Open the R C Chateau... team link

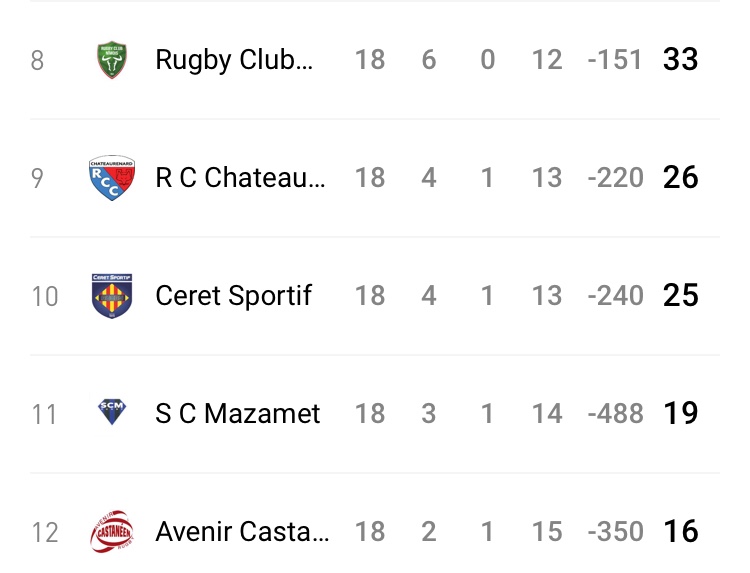pyautogui.click(x=240, y=178)
